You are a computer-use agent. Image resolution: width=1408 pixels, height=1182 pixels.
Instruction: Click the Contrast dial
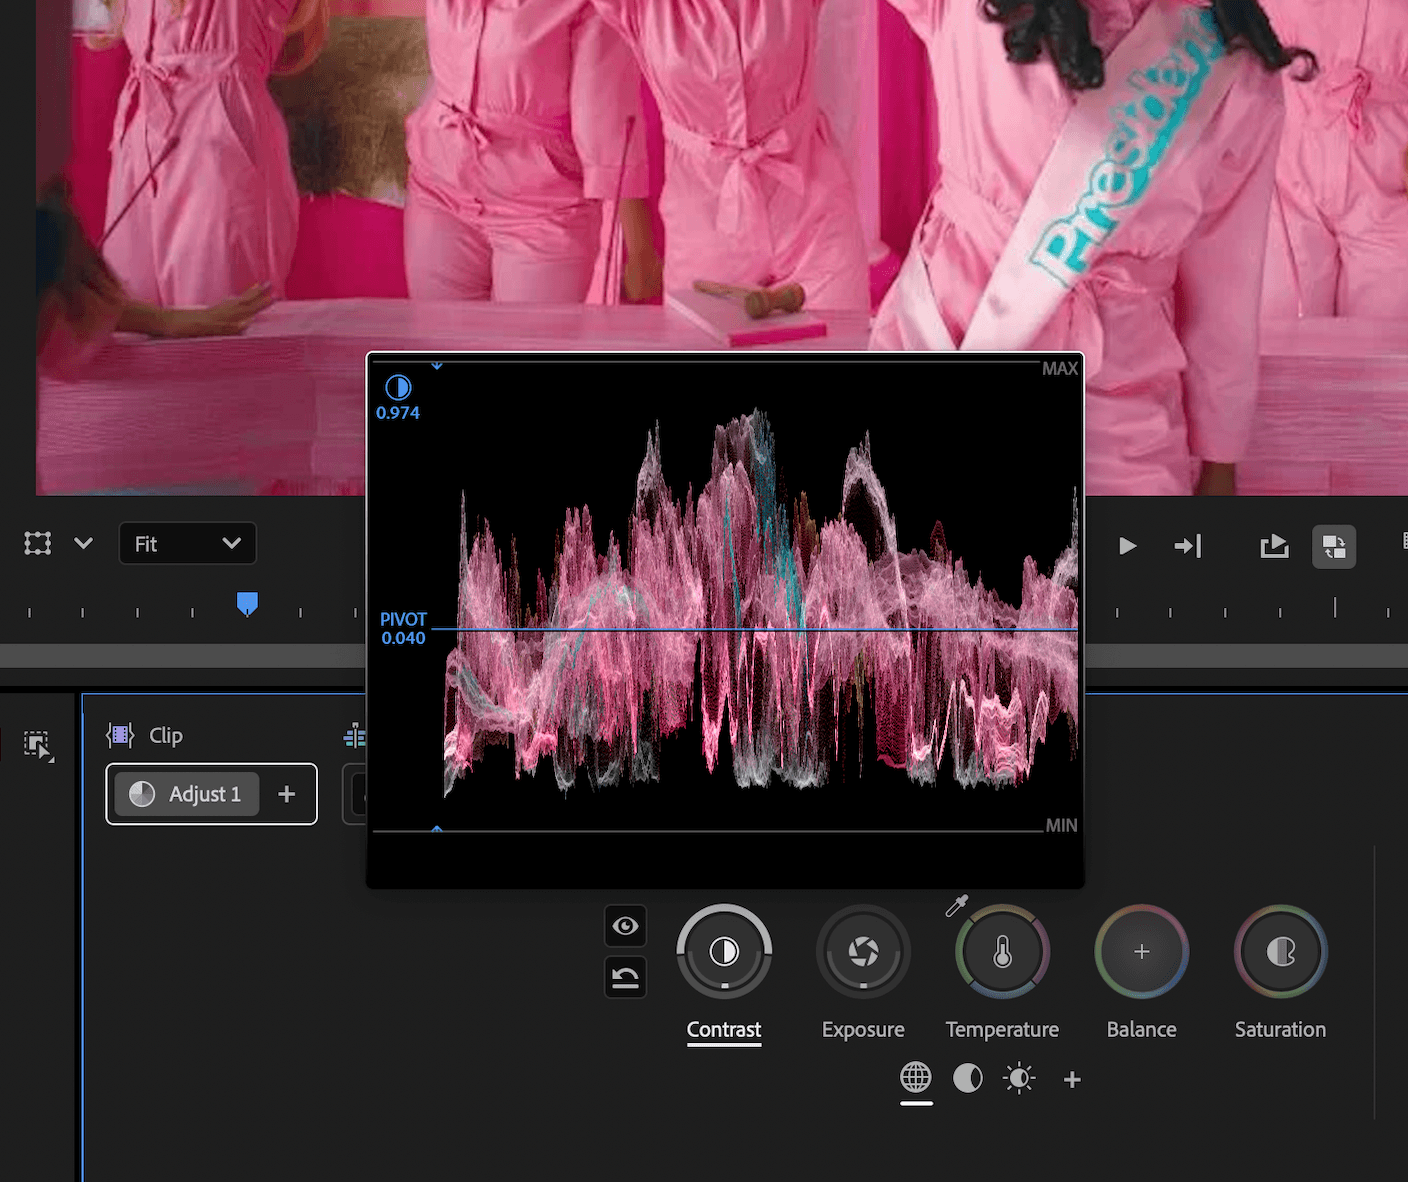[724, 951]
